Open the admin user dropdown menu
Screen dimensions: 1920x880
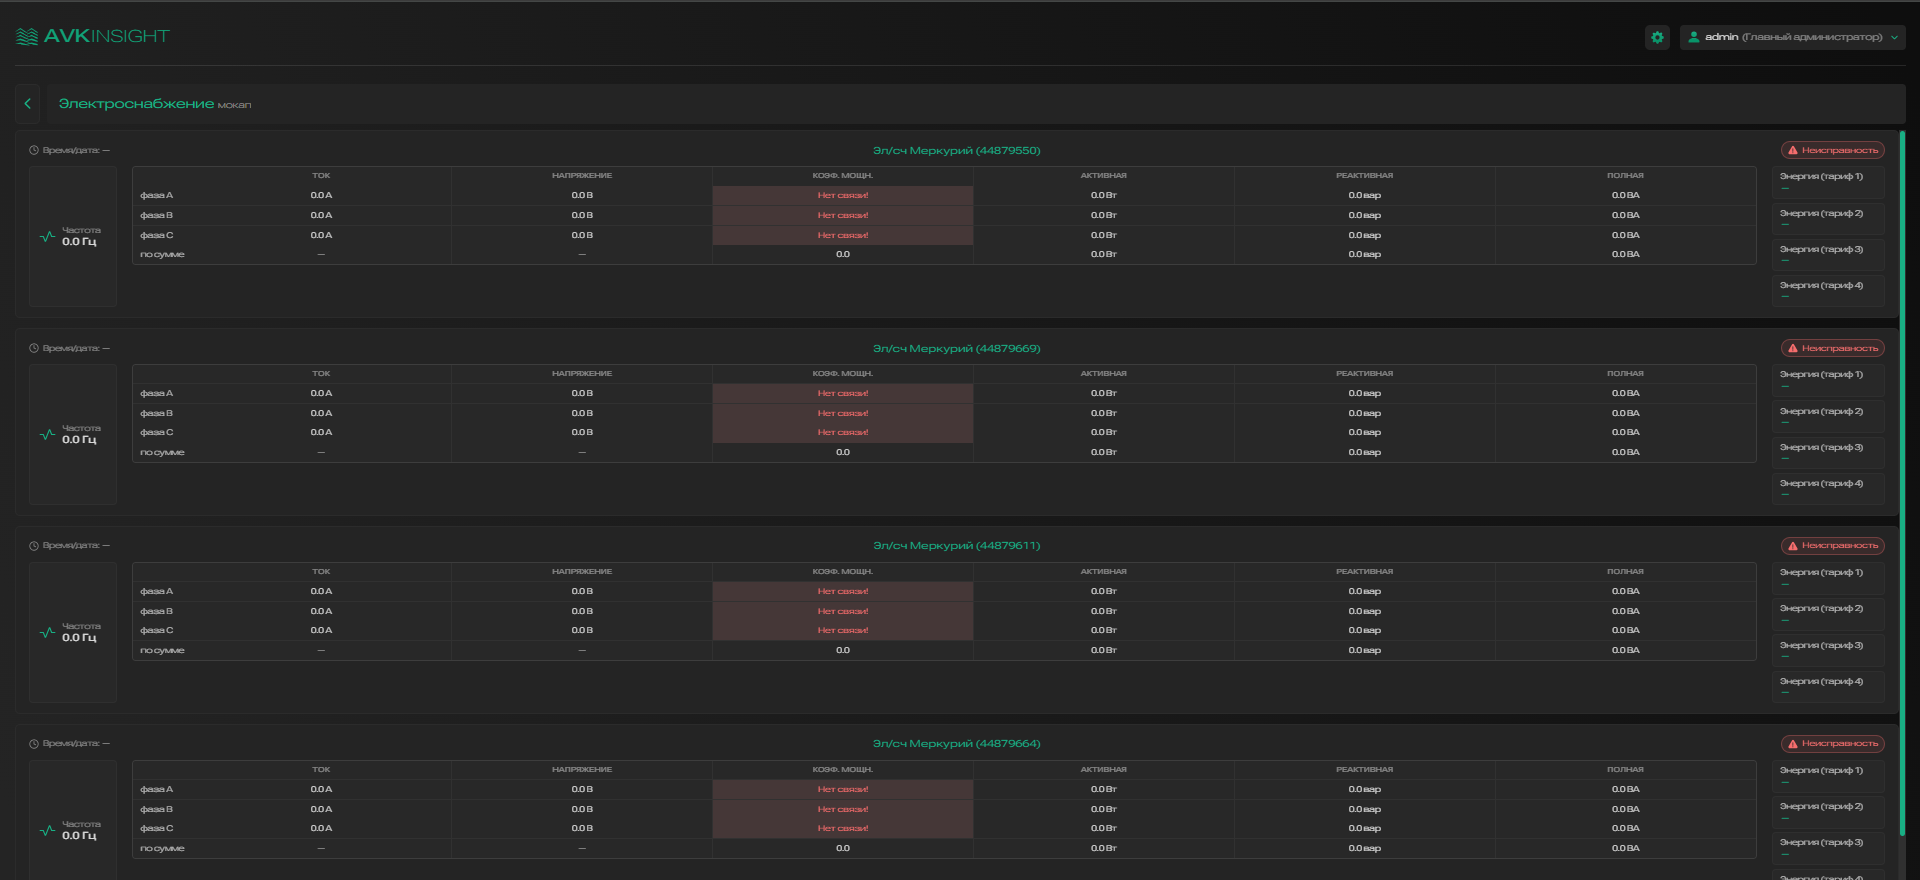pos(1792,37)
